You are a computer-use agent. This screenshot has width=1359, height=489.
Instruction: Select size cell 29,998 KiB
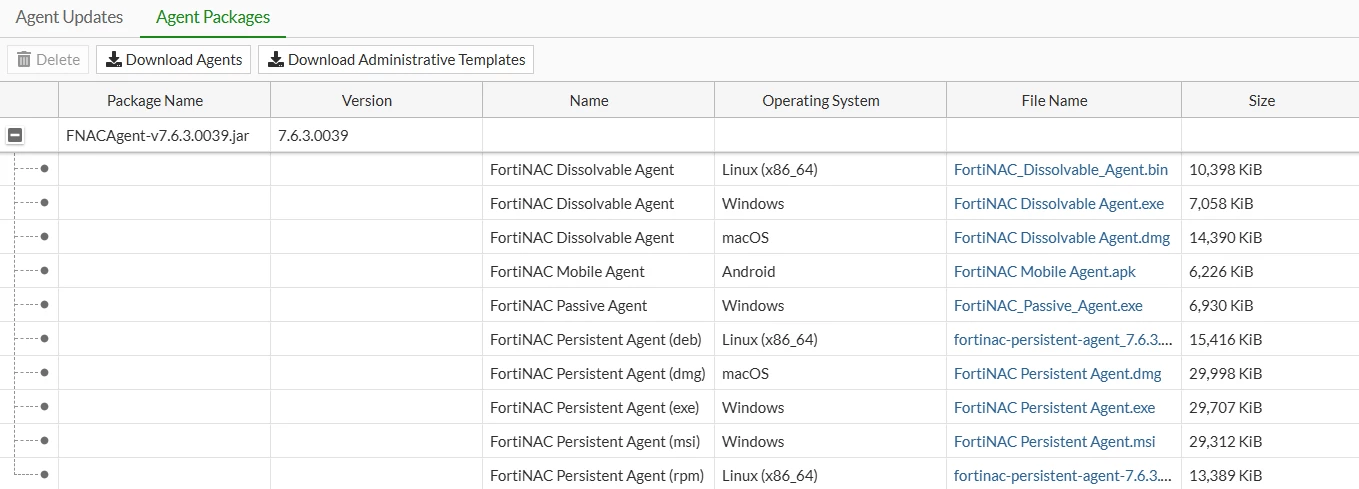tap(1226, 373)
